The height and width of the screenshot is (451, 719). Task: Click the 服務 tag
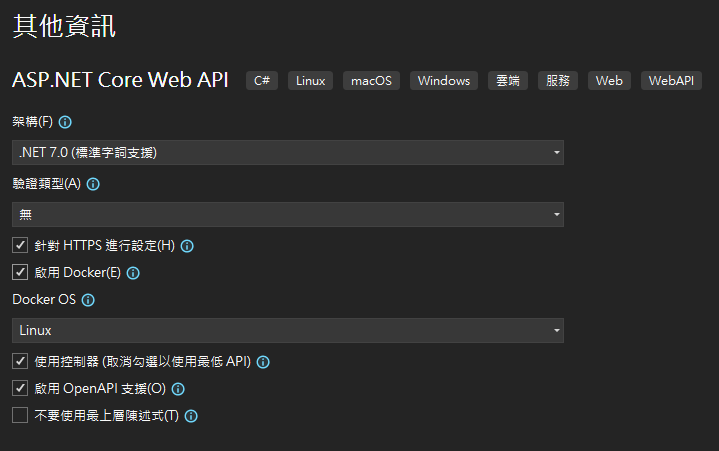(x=558, y=81)
